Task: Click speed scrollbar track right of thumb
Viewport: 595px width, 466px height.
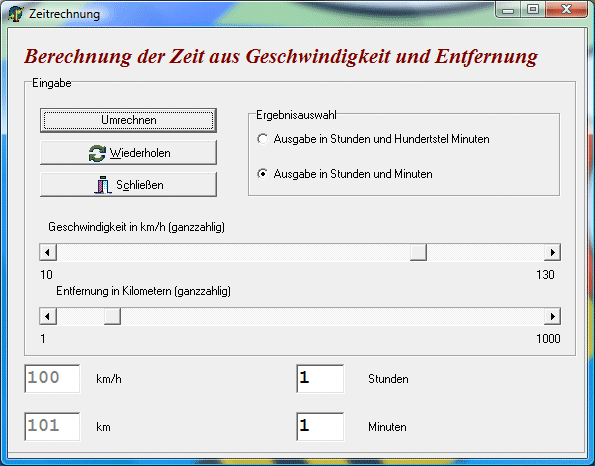Action: [x=485, y=252]
